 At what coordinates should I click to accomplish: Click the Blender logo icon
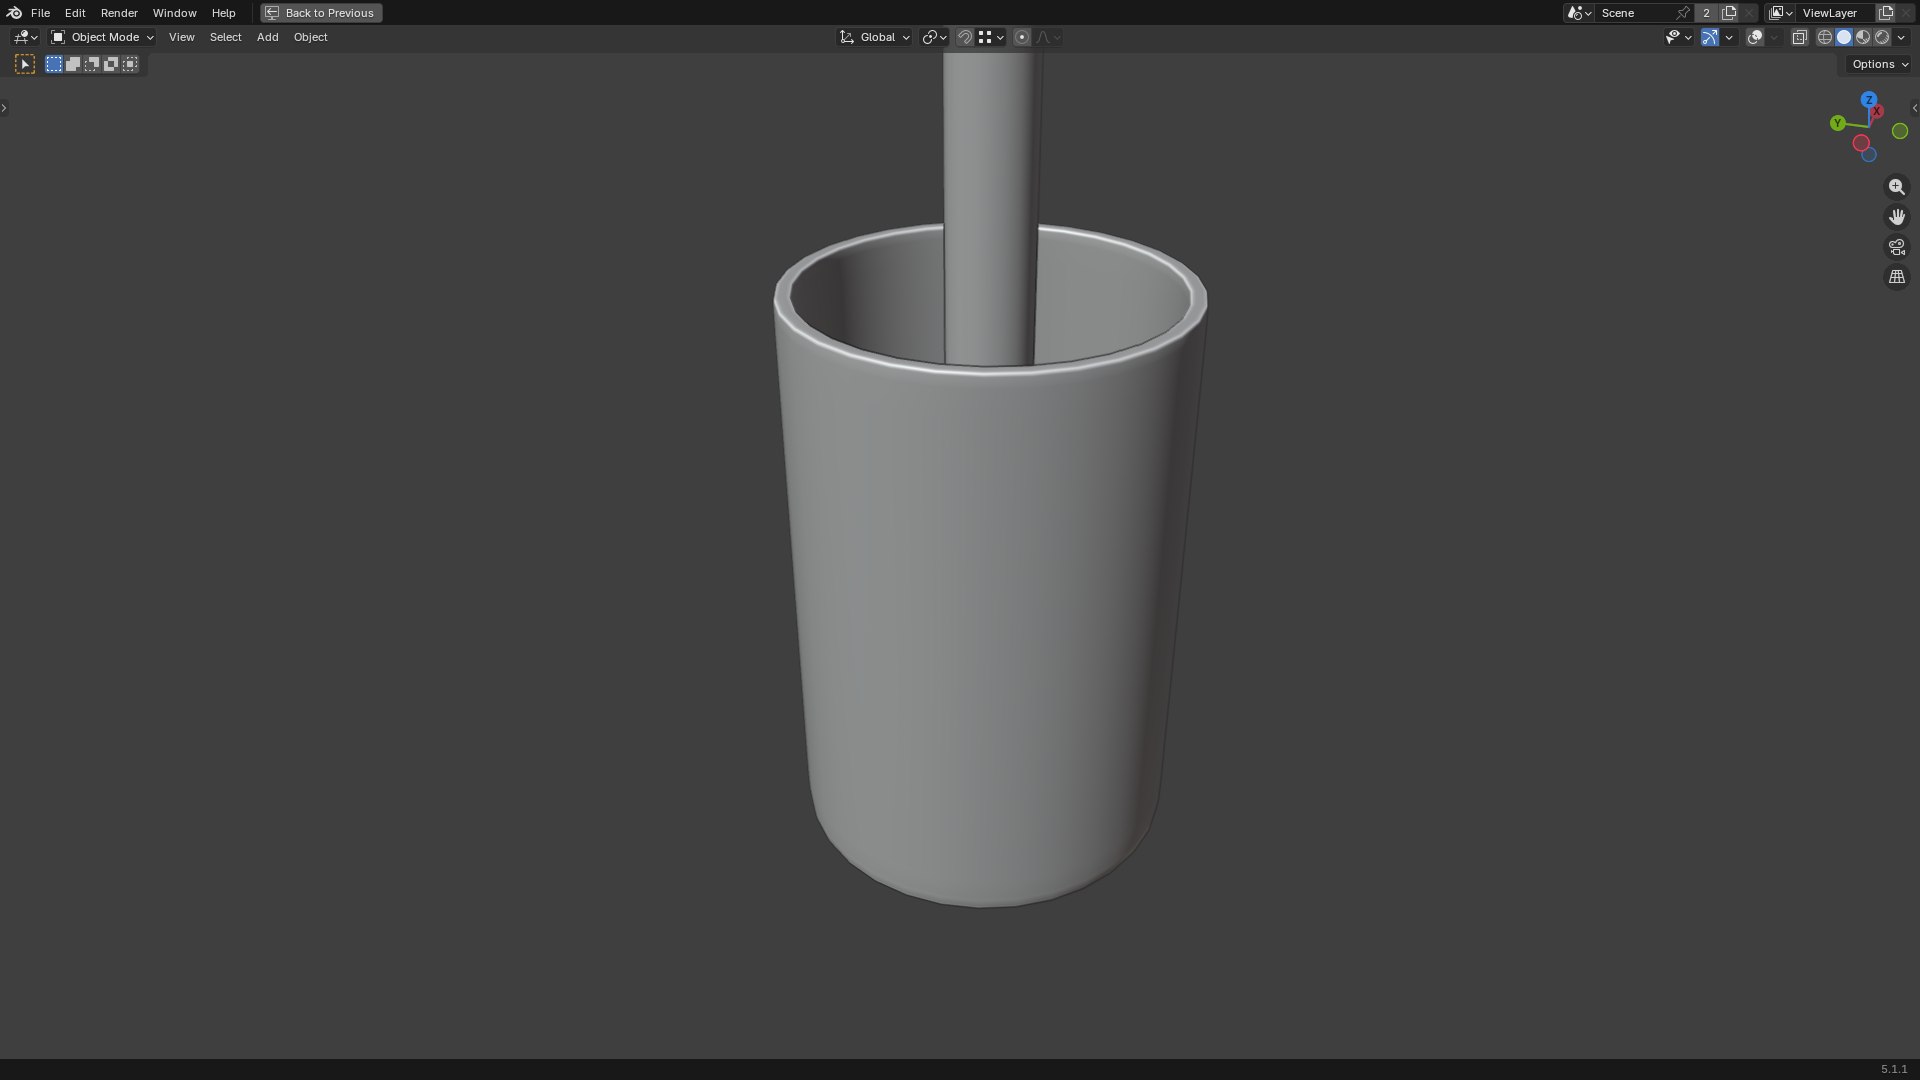tap(14, 13)
